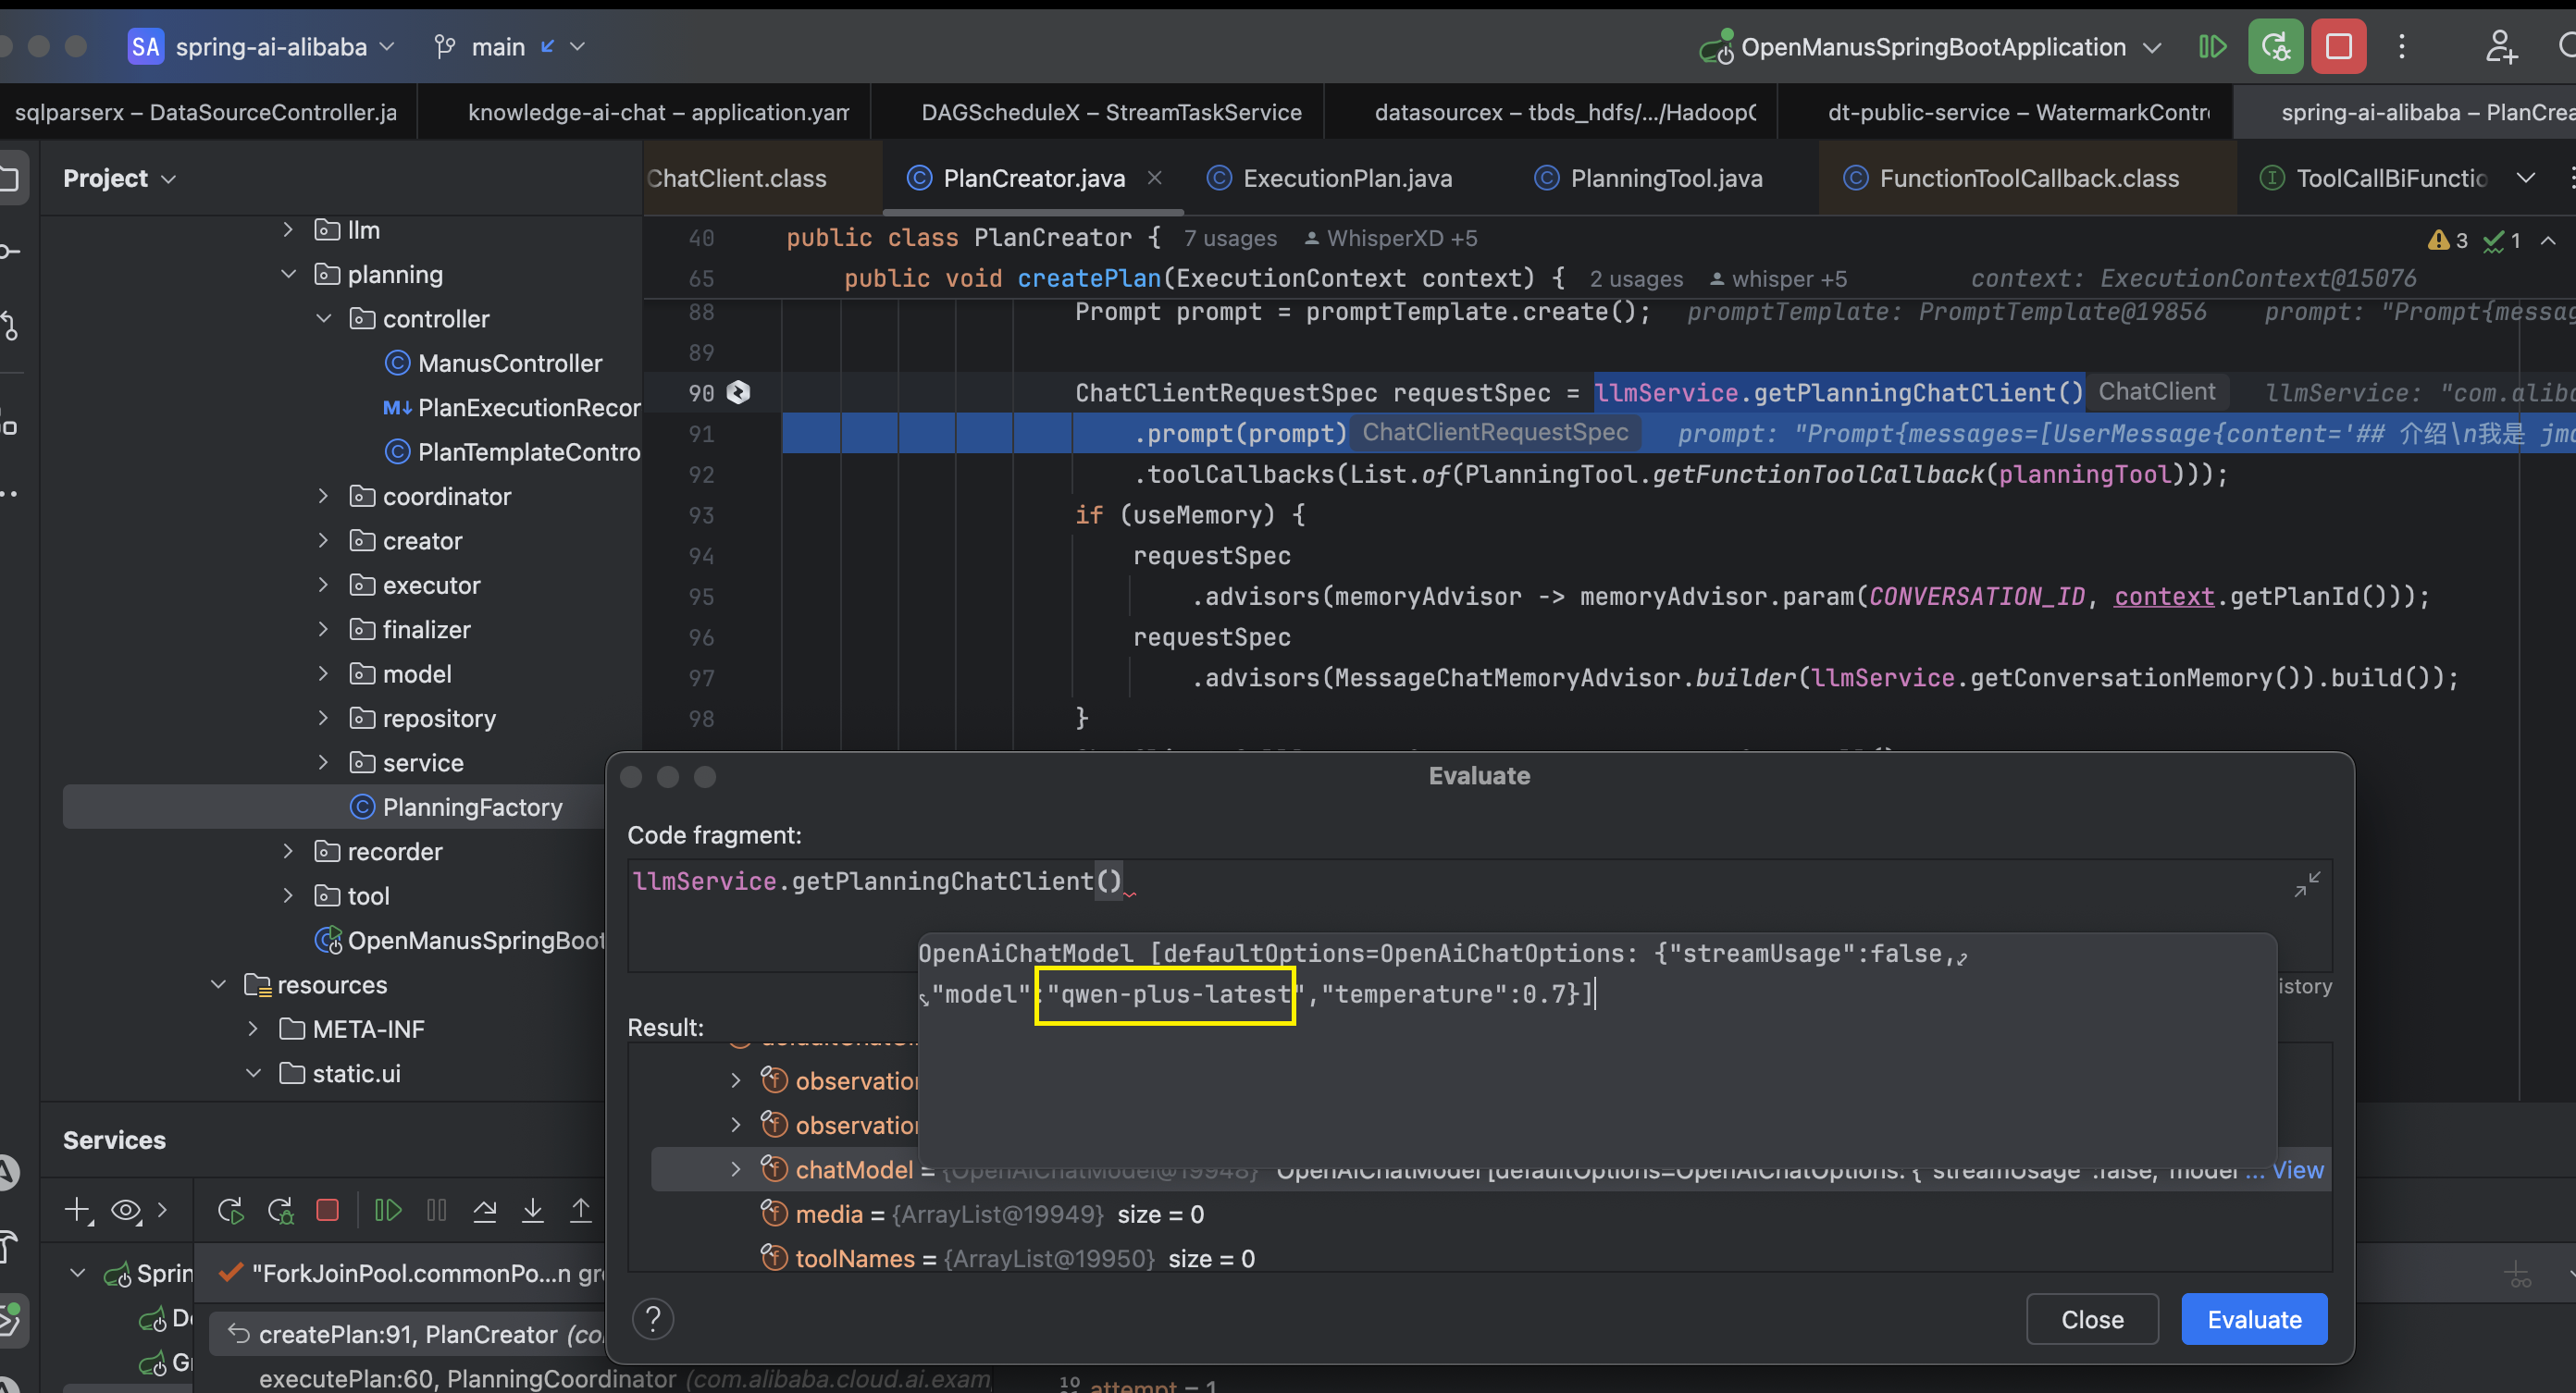
Task: Click the Step Into down-arrow icon in Services
Action: (x=533, y=1211)
